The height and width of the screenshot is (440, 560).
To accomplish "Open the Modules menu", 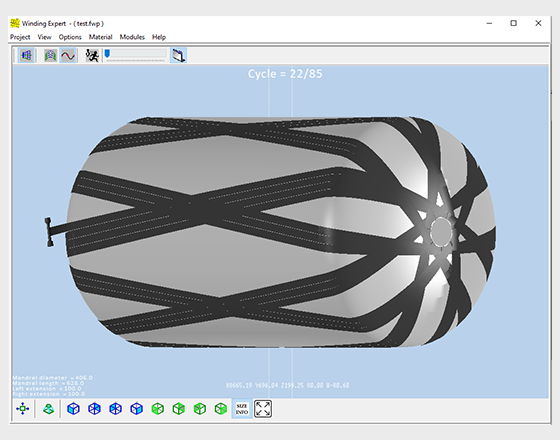I will (x=132, y=37).
